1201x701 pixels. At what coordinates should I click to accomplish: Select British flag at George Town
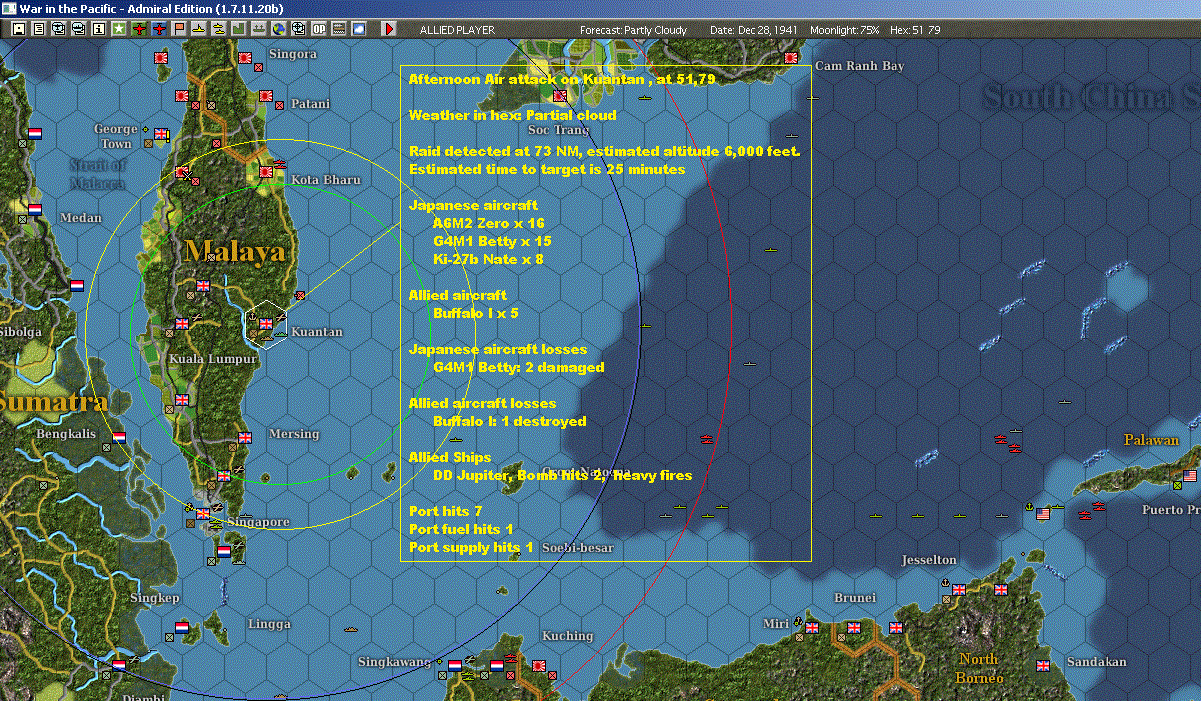tap(162, 136)
